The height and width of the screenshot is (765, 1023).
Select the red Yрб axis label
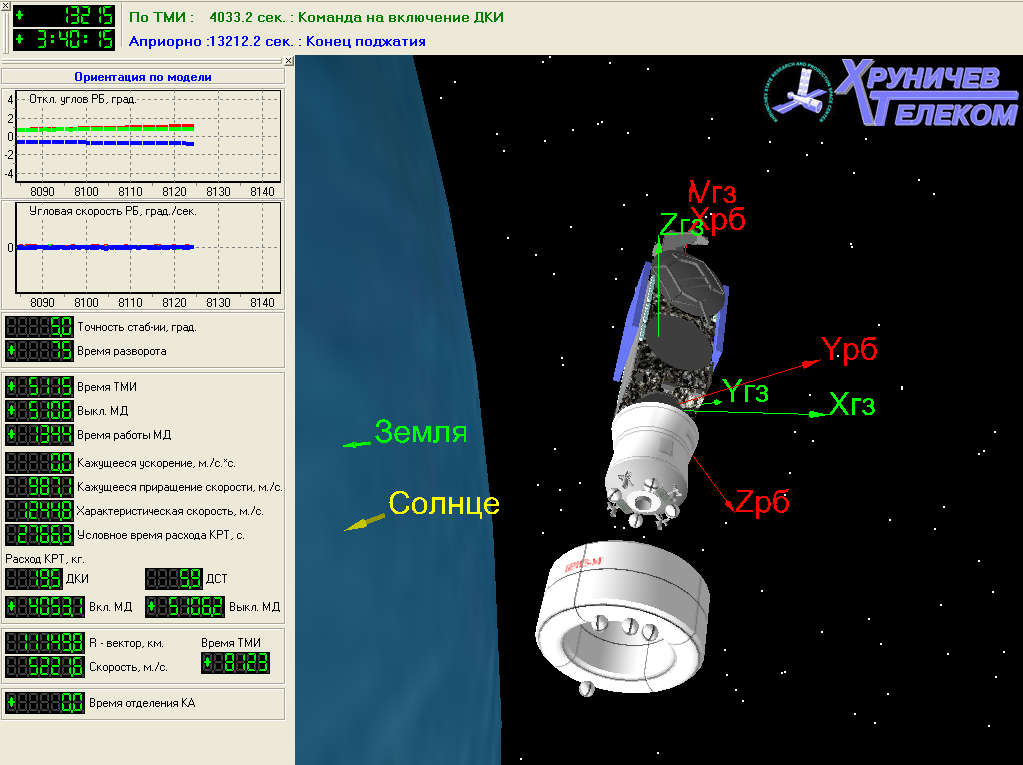pos(849,348)
